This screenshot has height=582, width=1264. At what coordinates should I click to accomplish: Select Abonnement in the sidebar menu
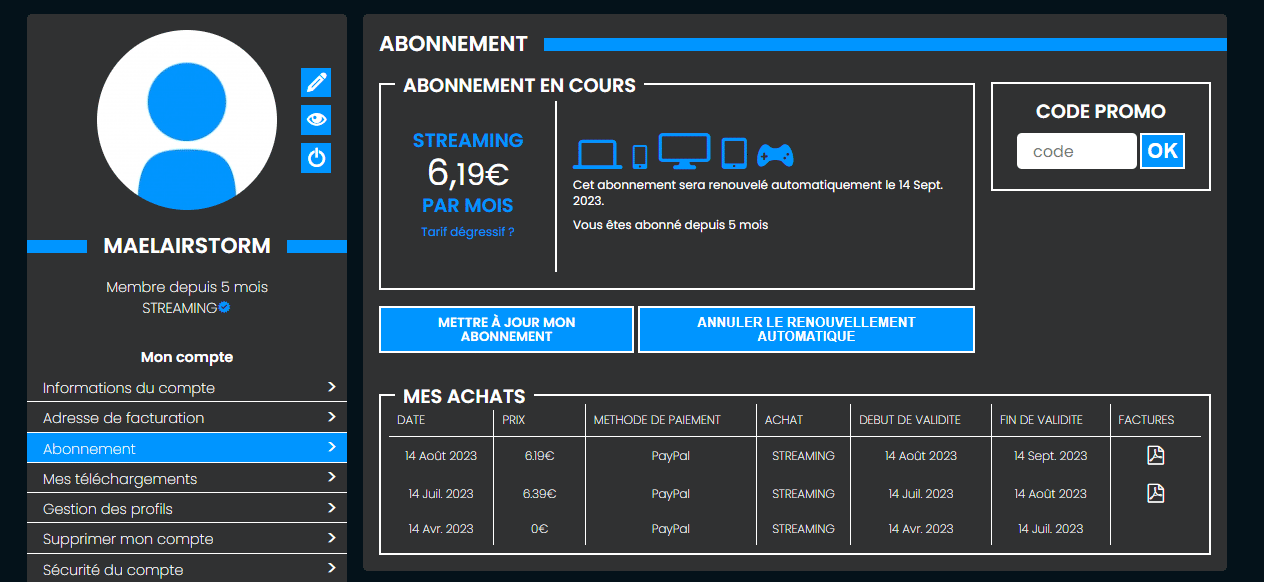click(x=187, y=448)
